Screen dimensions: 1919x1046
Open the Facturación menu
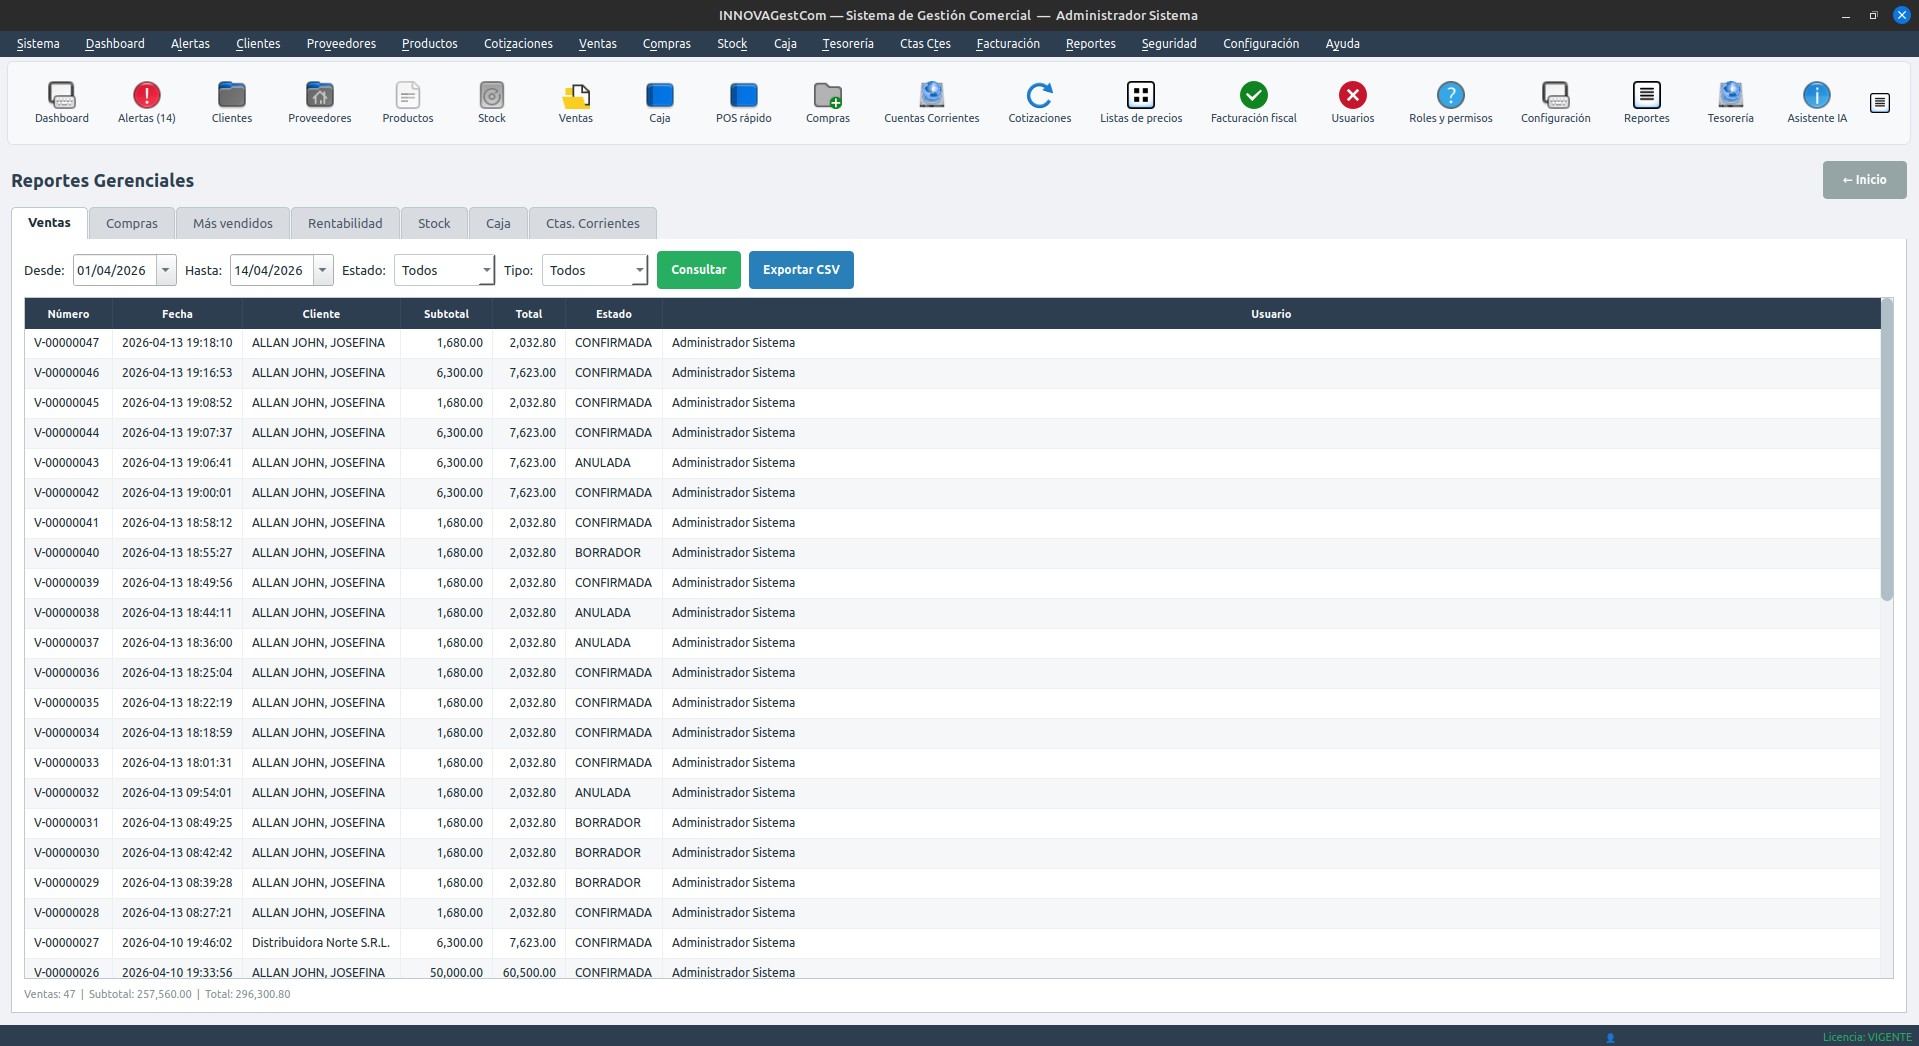click(x=1007, y=43)
